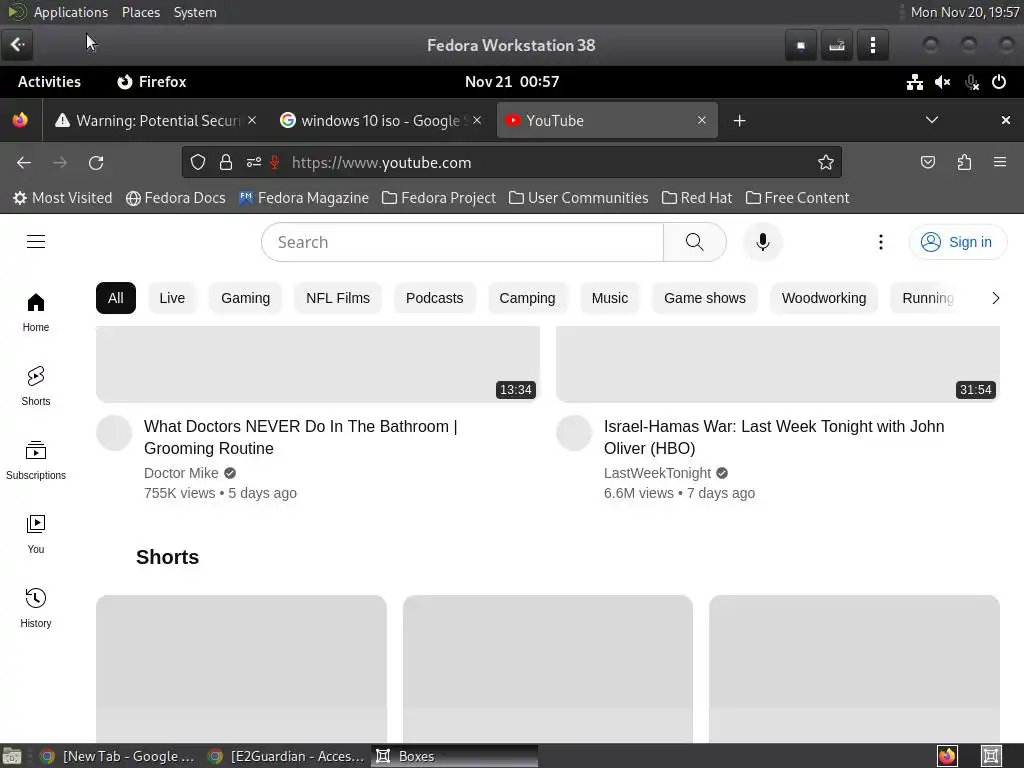Filter by Woodworking chip

(824, 298)
